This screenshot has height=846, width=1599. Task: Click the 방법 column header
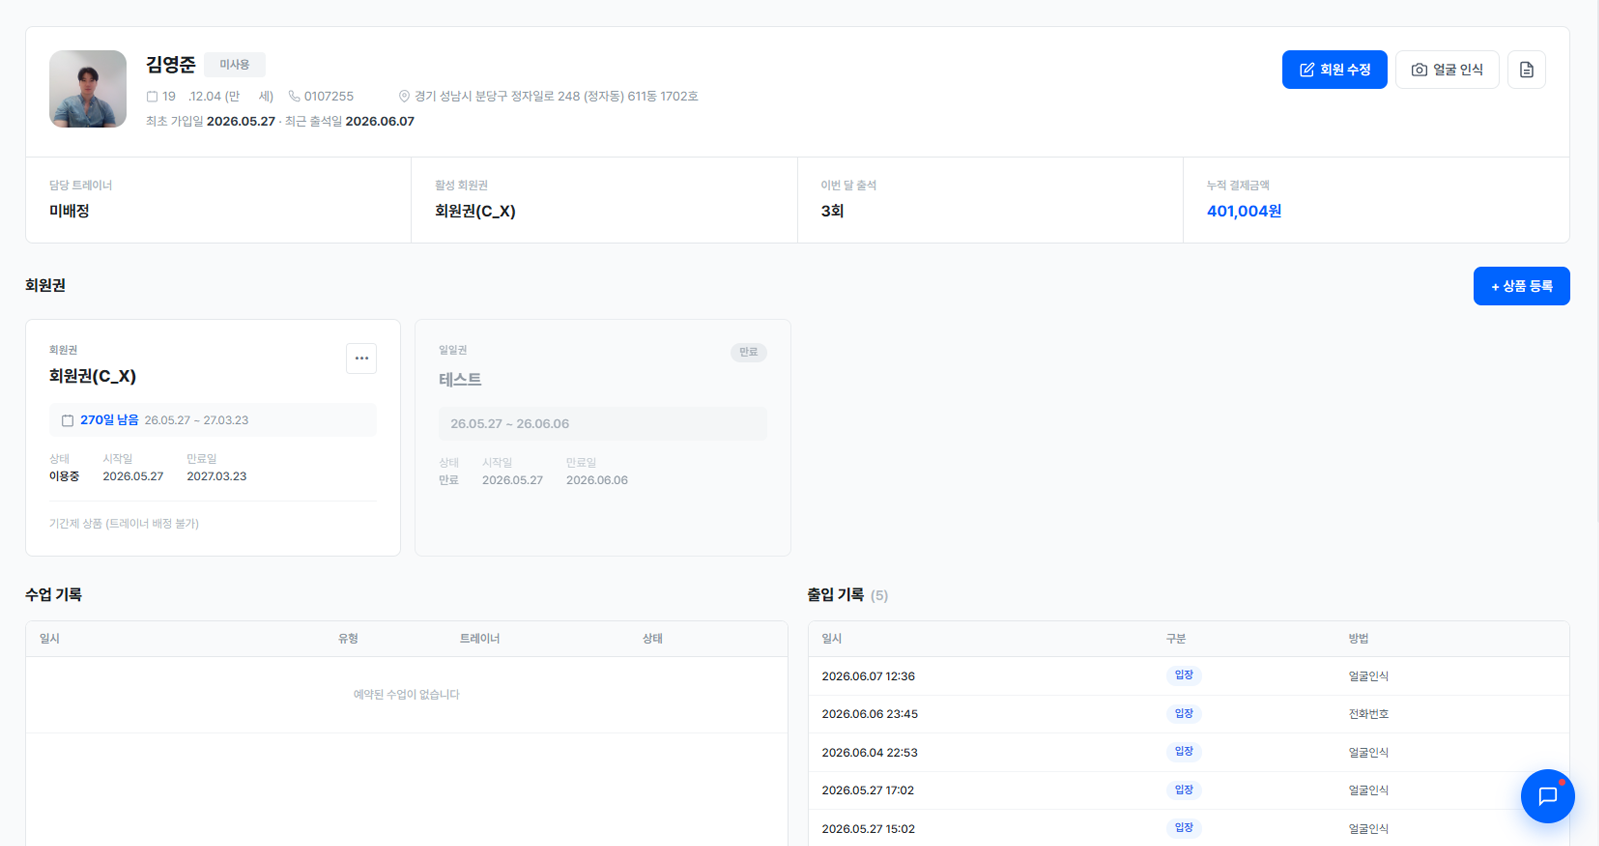[1358, 638]
